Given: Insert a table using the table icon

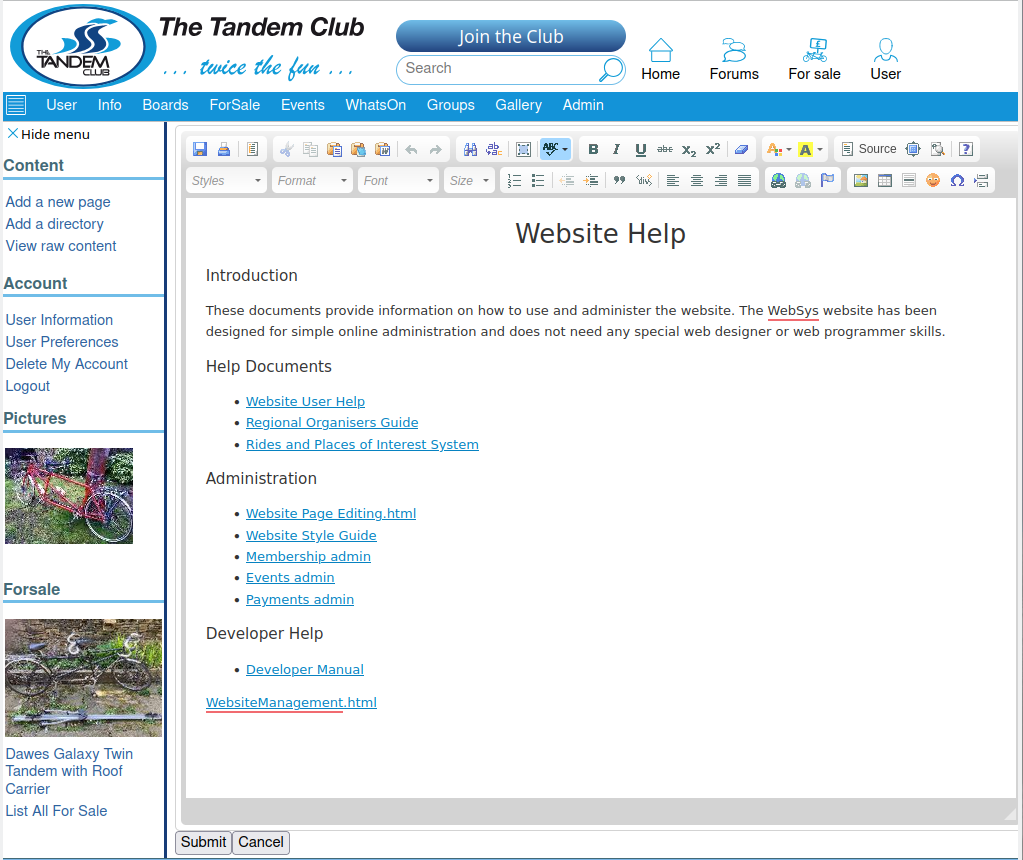Looking at the screenshot, I should click(885, 180).
